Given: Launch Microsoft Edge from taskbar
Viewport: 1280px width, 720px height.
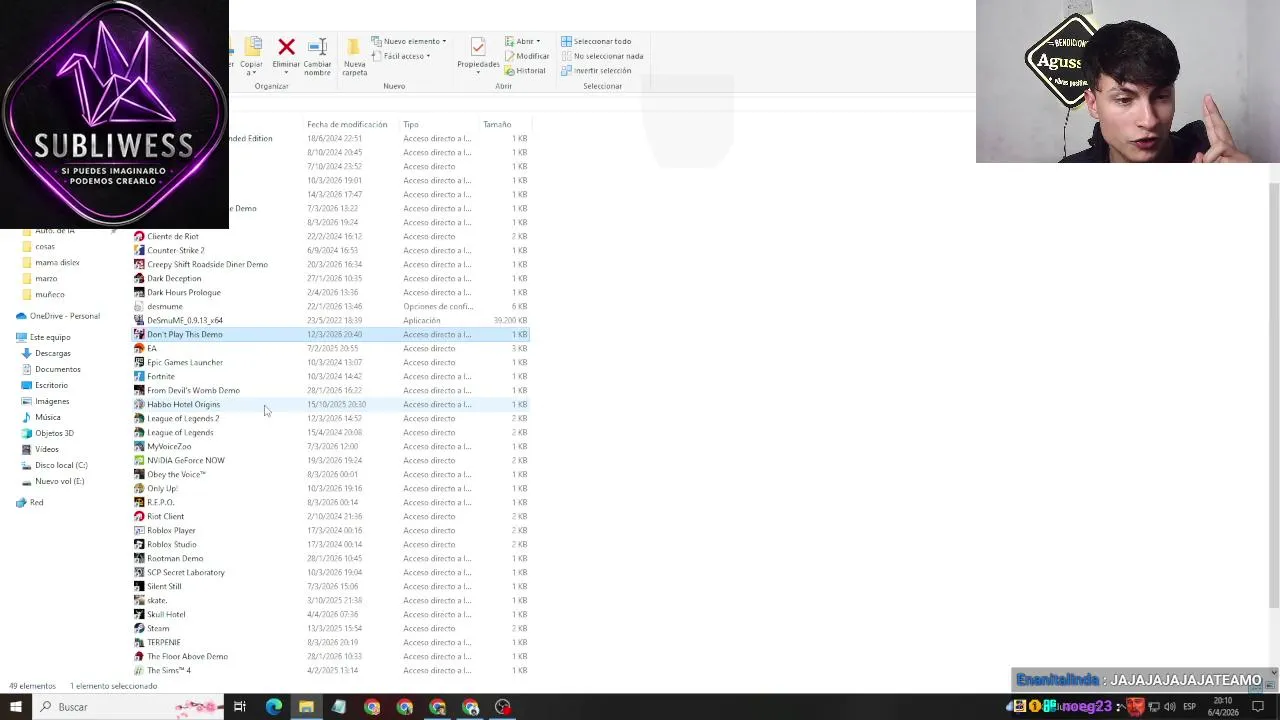Looking at the screenshot, I should pyautogui.click(x=273, y=707).
